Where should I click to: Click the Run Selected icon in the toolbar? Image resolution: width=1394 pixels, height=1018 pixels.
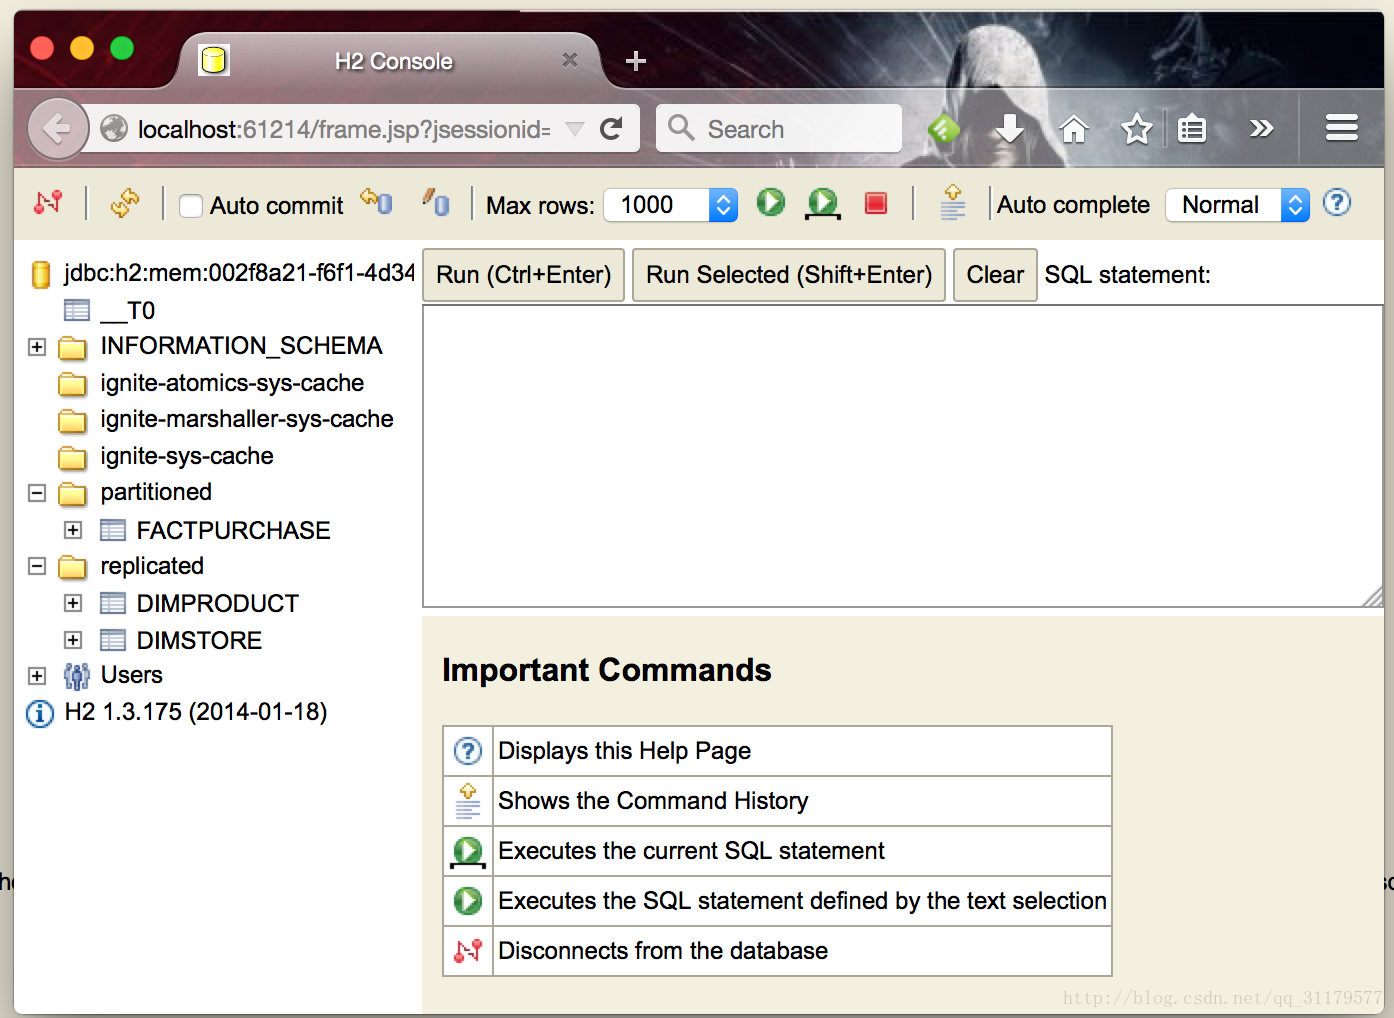[823, 203]
